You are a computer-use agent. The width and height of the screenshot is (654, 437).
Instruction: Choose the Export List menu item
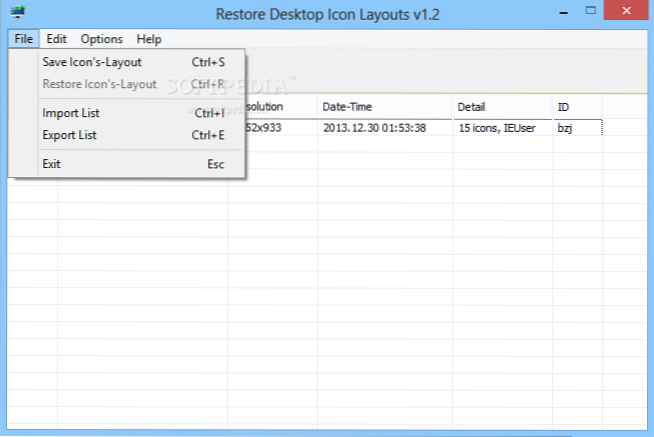(70, 135)
